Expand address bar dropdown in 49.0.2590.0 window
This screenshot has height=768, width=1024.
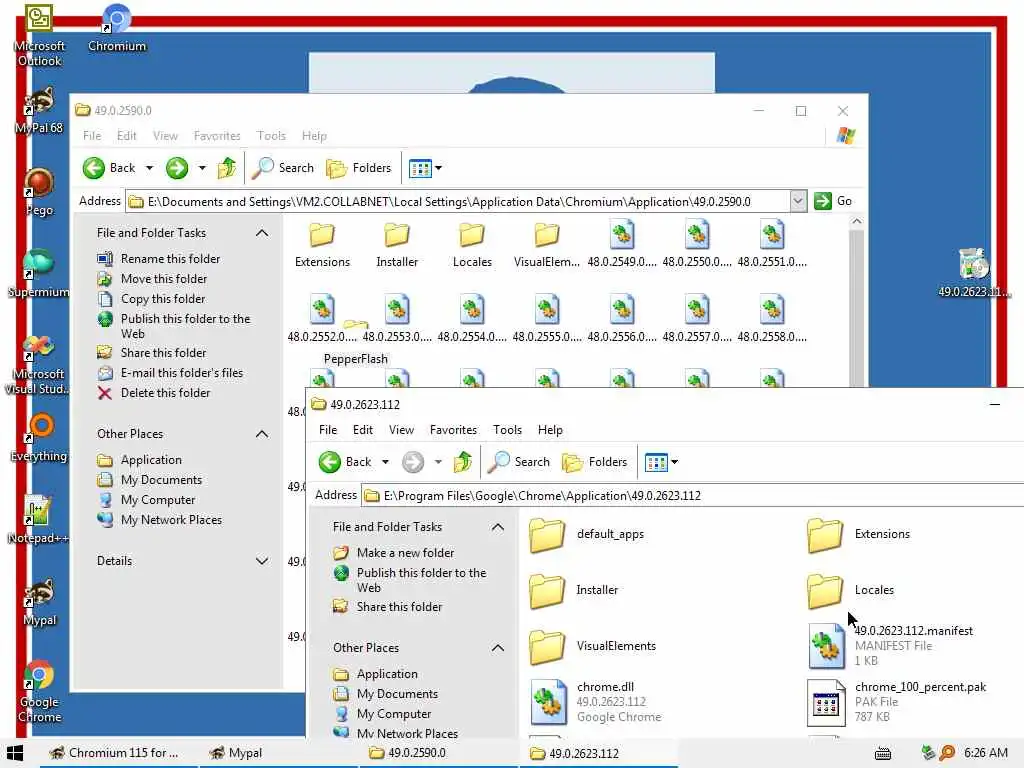[797, 201]
